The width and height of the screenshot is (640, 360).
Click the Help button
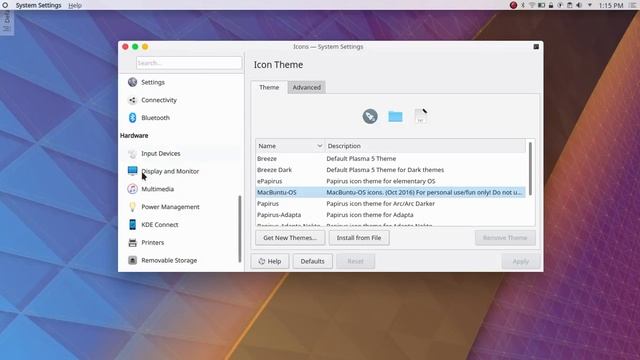(x=270, y=261)
